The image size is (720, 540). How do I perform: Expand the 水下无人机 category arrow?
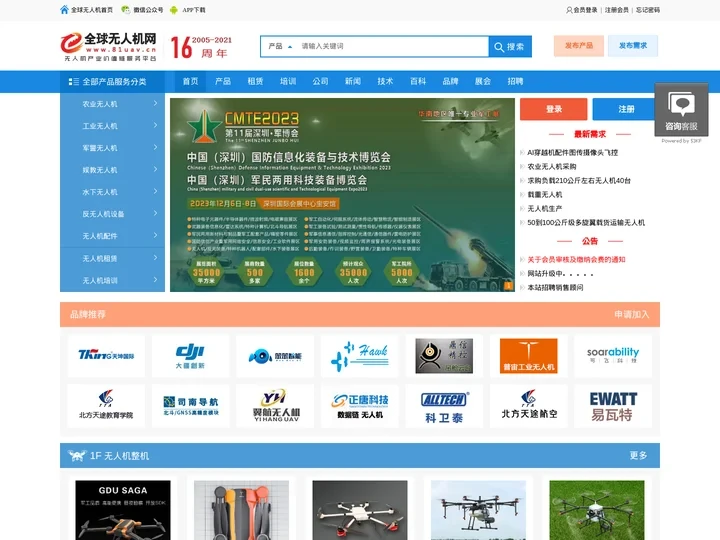coord(155,191)
